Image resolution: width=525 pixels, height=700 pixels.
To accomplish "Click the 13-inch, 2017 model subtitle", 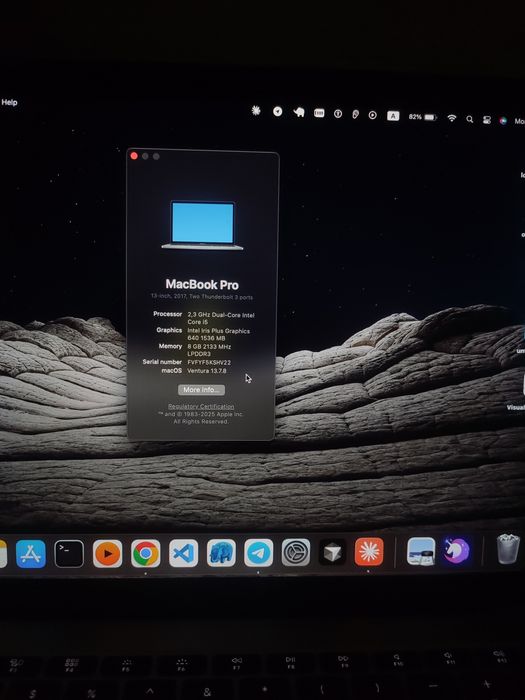I will (201, 297).
